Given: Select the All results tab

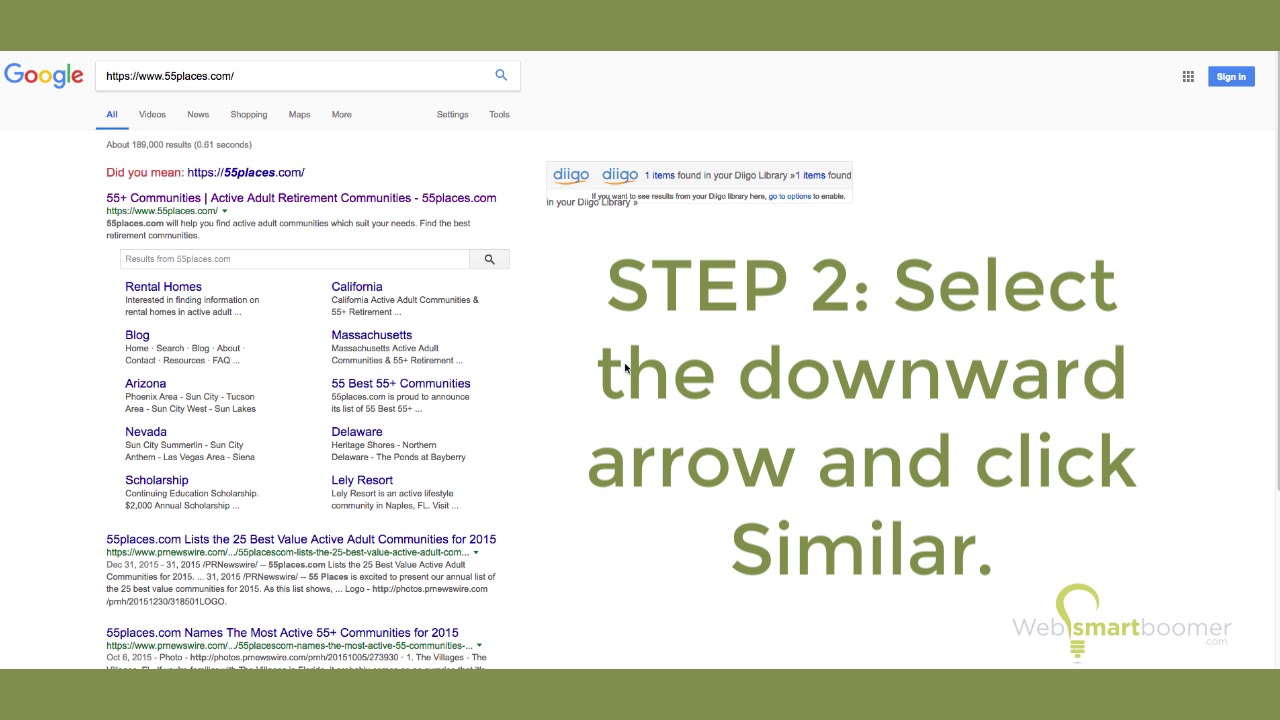Looking at the screenshot, I should [x=112, y=115].
